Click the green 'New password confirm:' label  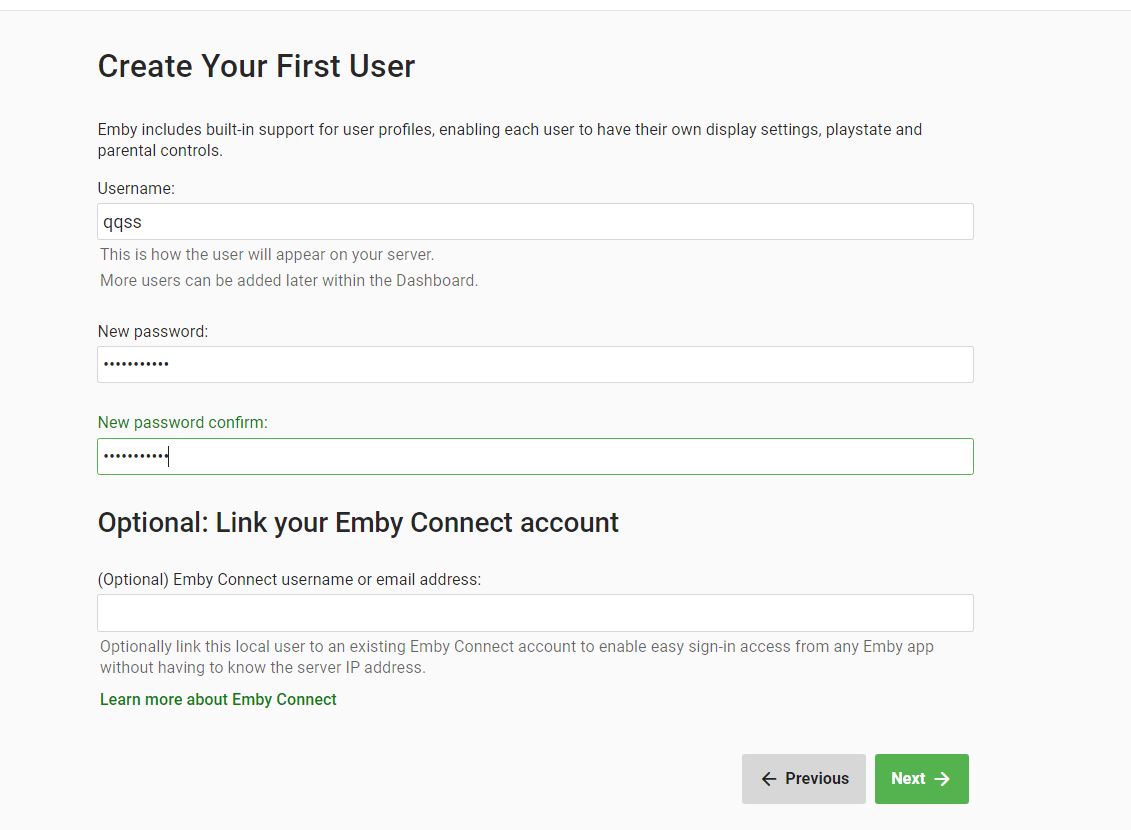click(x=182, y=423)
